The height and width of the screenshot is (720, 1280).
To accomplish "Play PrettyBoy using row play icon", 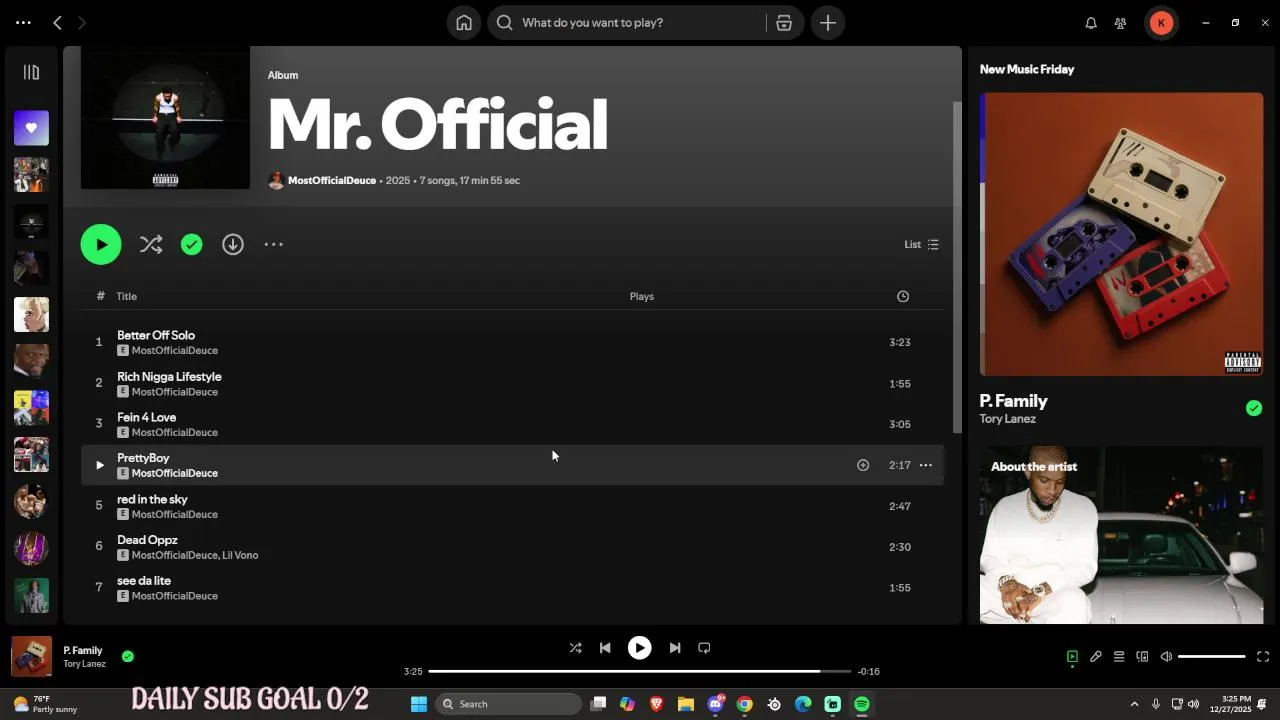I will (99, 465).
